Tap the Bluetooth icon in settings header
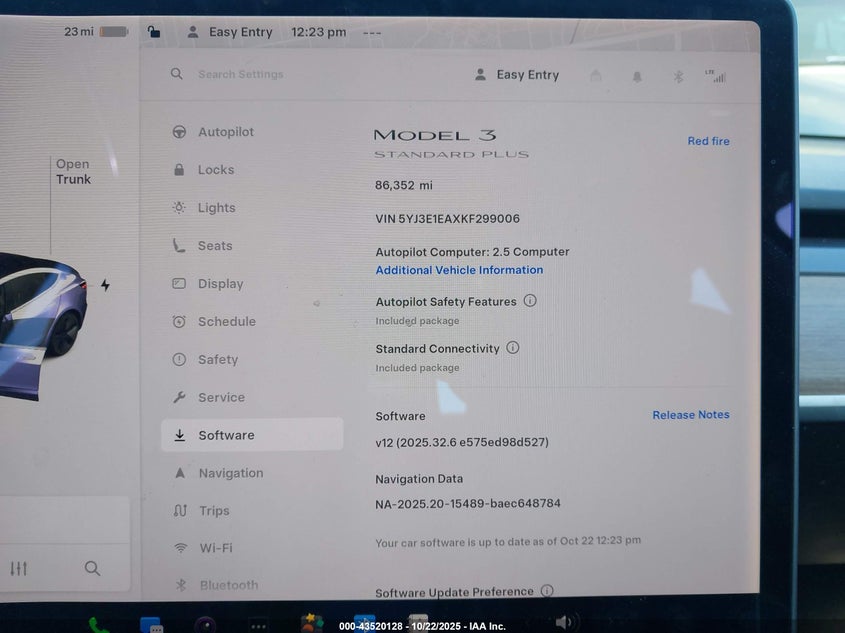 (677, 76)
